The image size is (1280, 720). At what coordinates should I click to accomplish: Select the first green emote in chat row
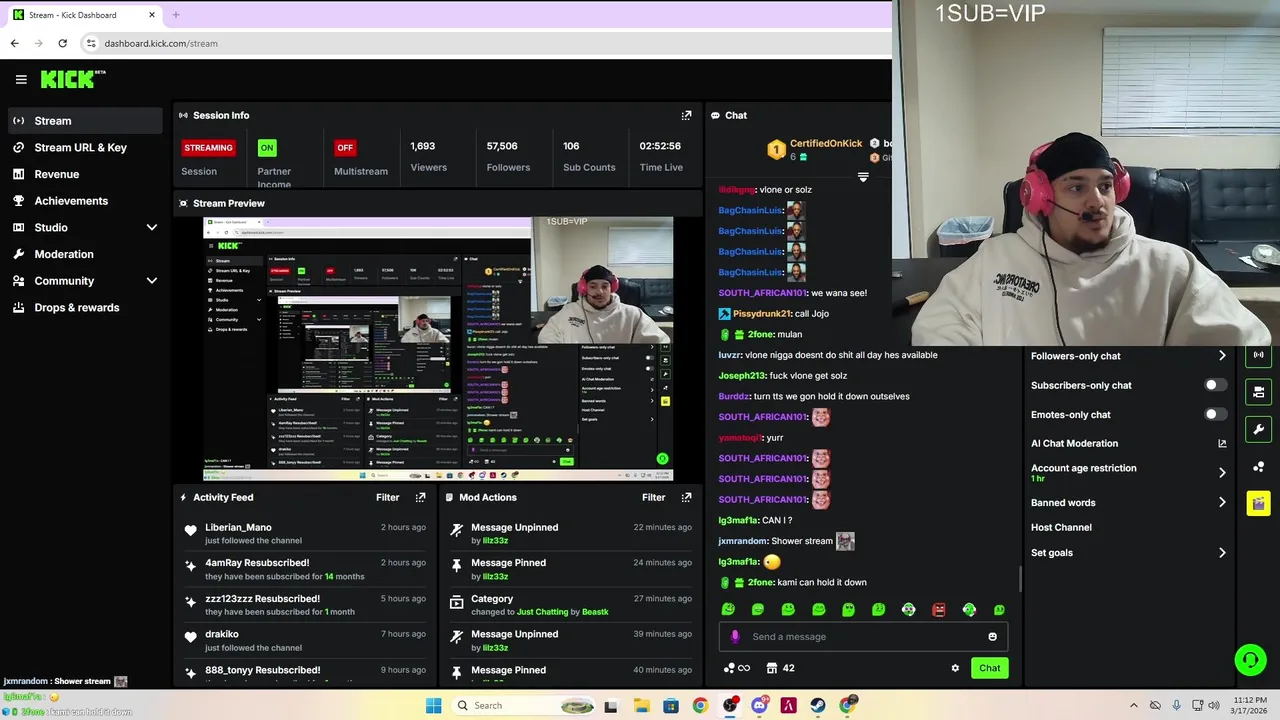point(728,609)
